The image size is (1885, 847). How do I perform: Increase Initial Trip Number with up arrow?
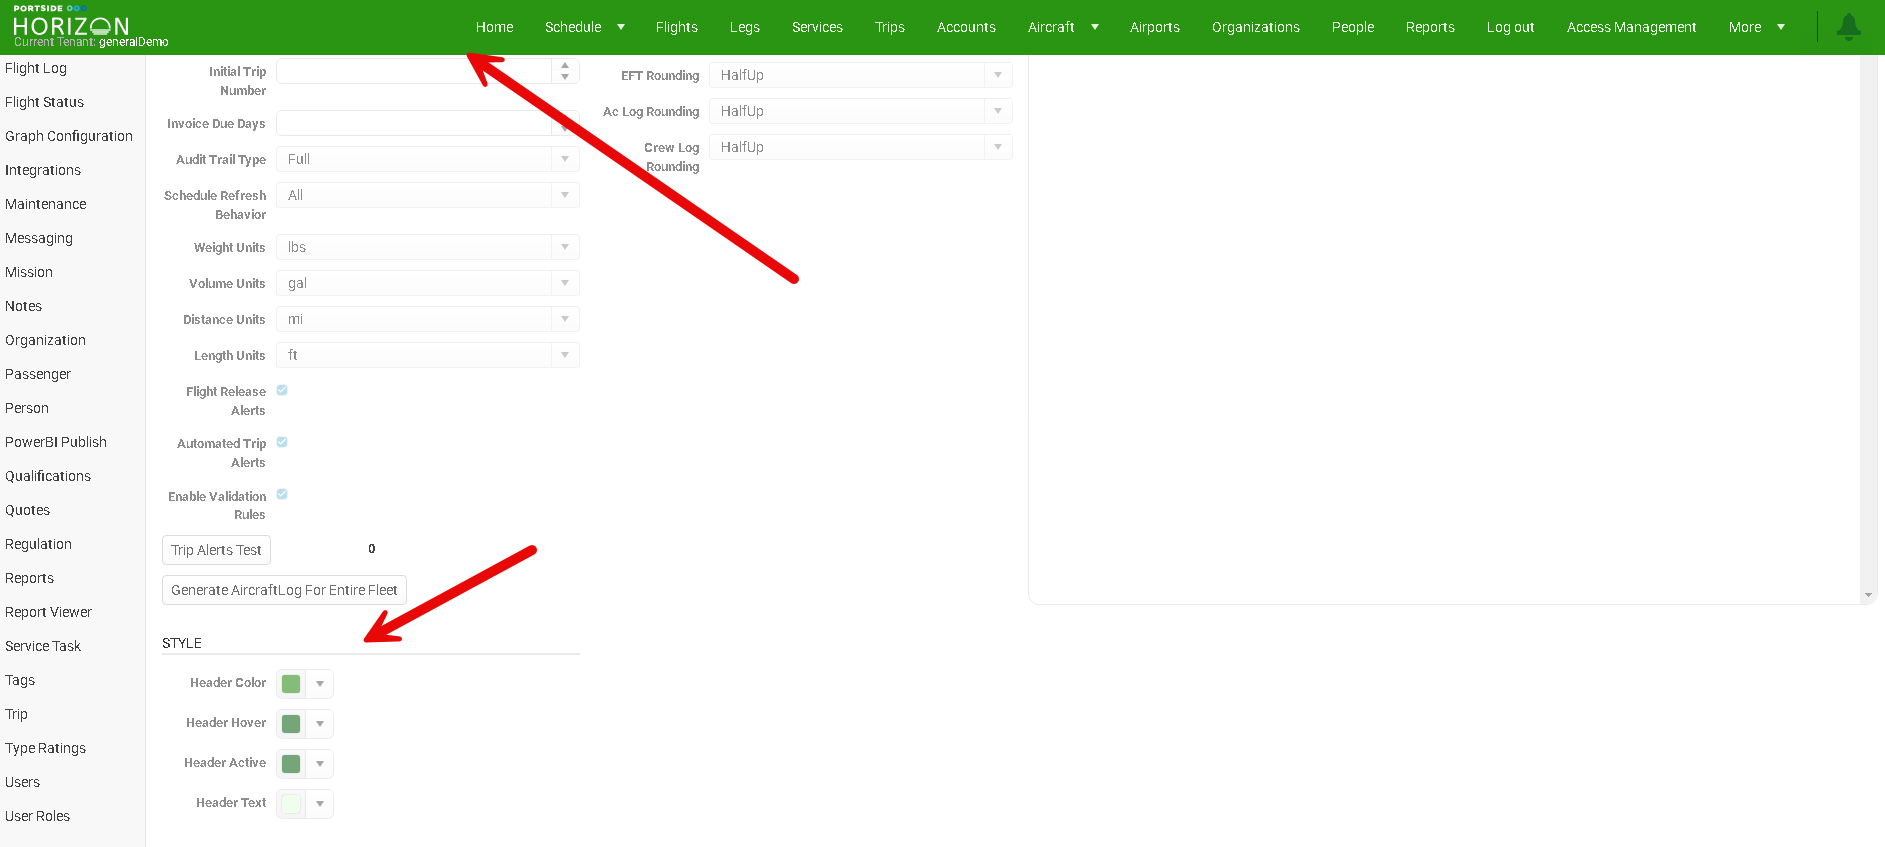(565, 65)
